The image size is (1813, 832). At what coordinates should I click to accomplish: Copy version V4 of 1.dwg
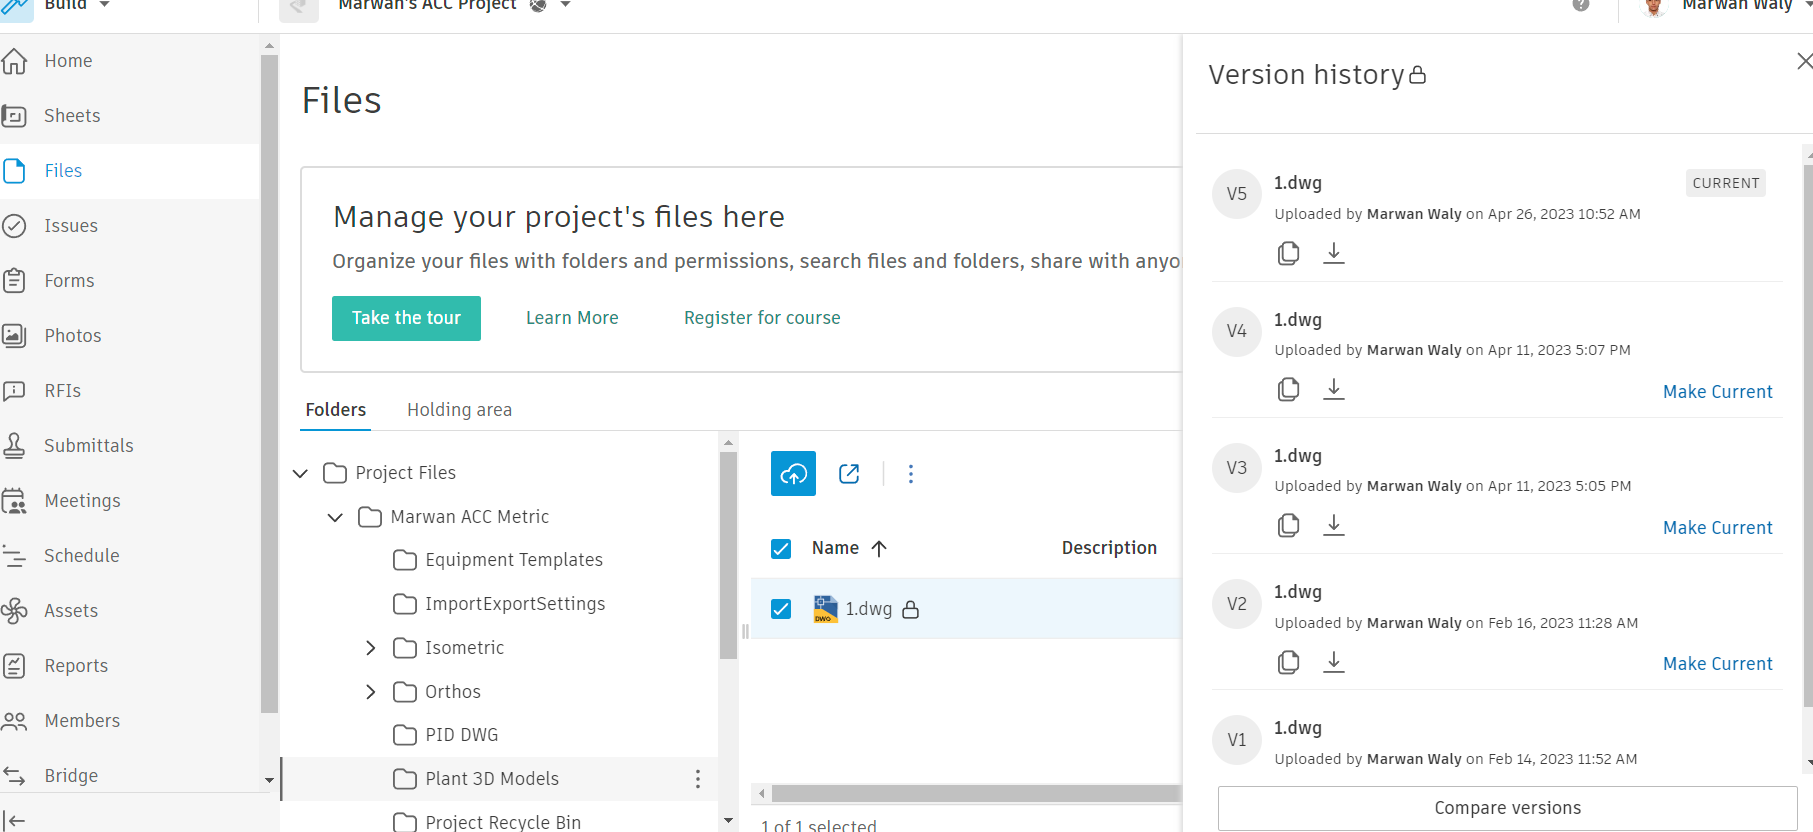pyautogui.click(x=1288, y=389)
